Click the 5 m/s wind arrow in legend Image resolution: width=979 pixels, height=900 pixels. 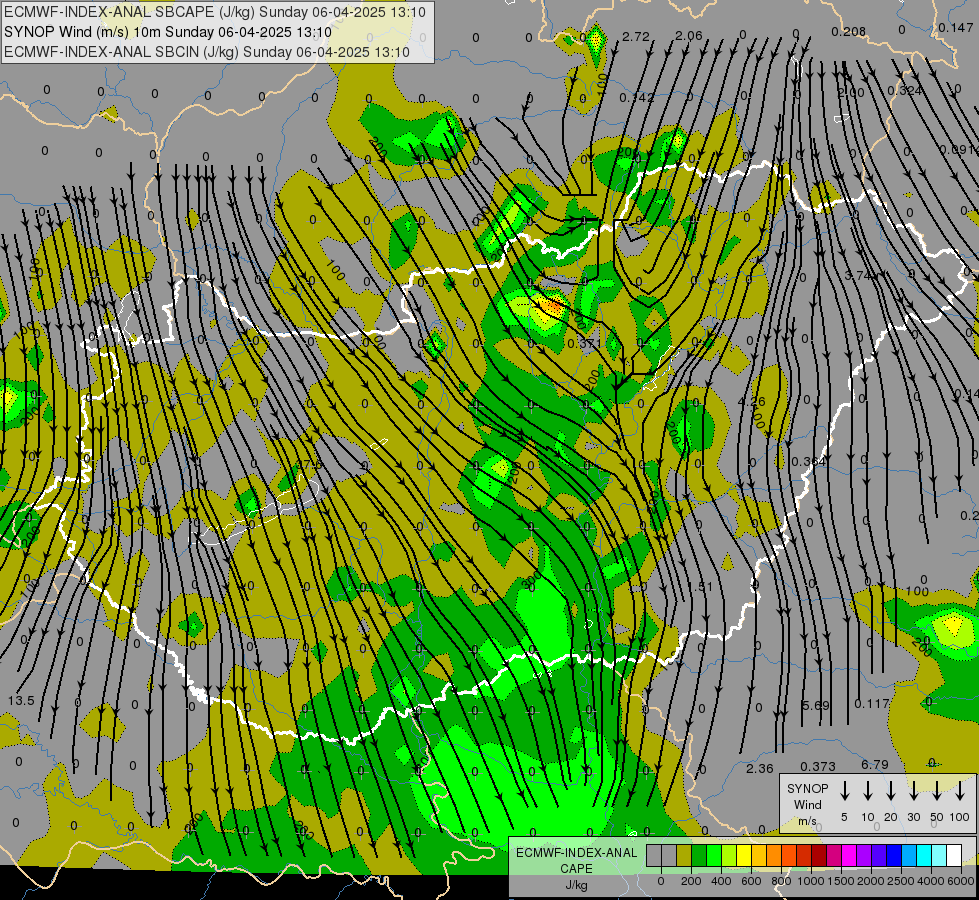pos(844,790)
